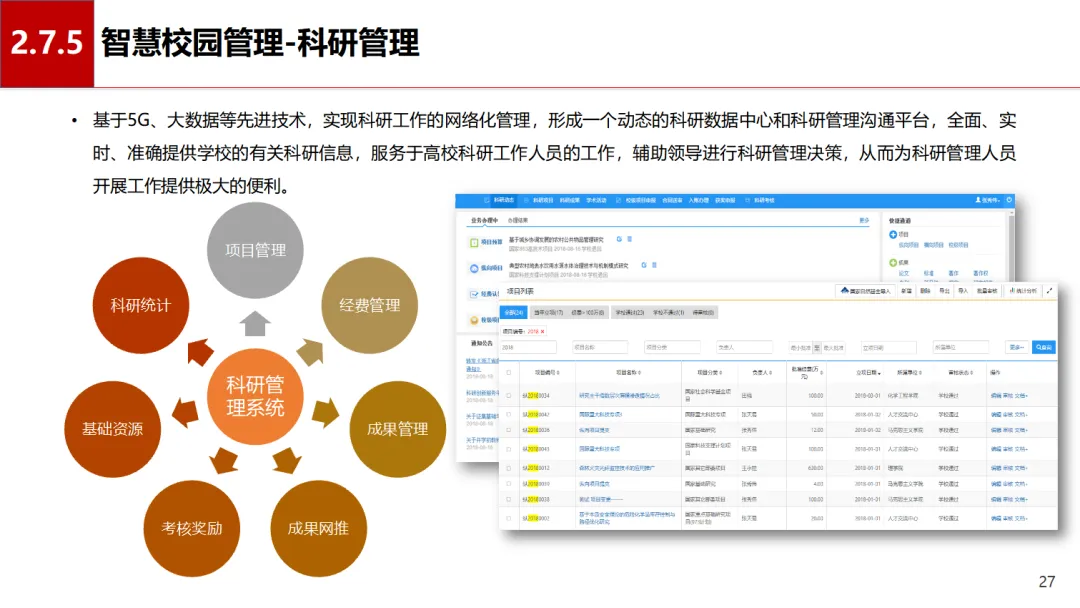Click the central 科研管理系统 circle
The height and width of the screenshot is (608, 1080).
tap(255, 397)
